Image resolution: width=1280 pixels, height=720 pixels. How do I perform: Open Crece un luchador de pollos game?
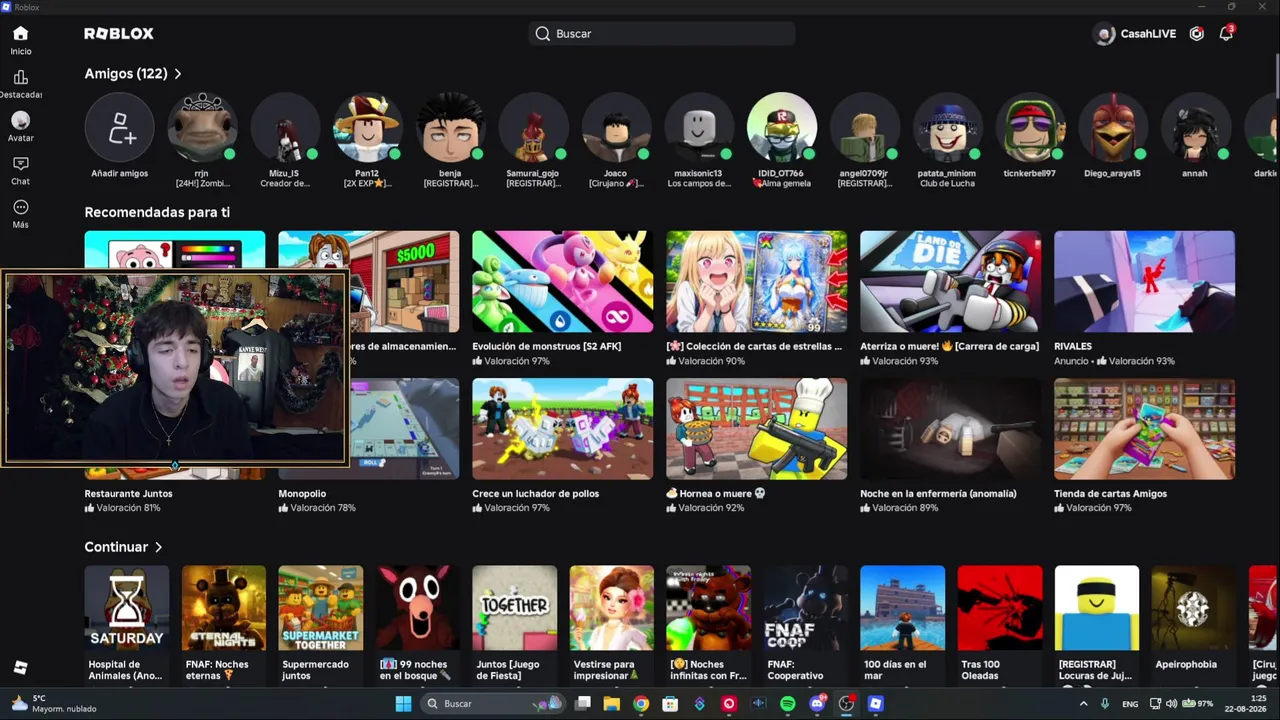[x=563, y=429]
